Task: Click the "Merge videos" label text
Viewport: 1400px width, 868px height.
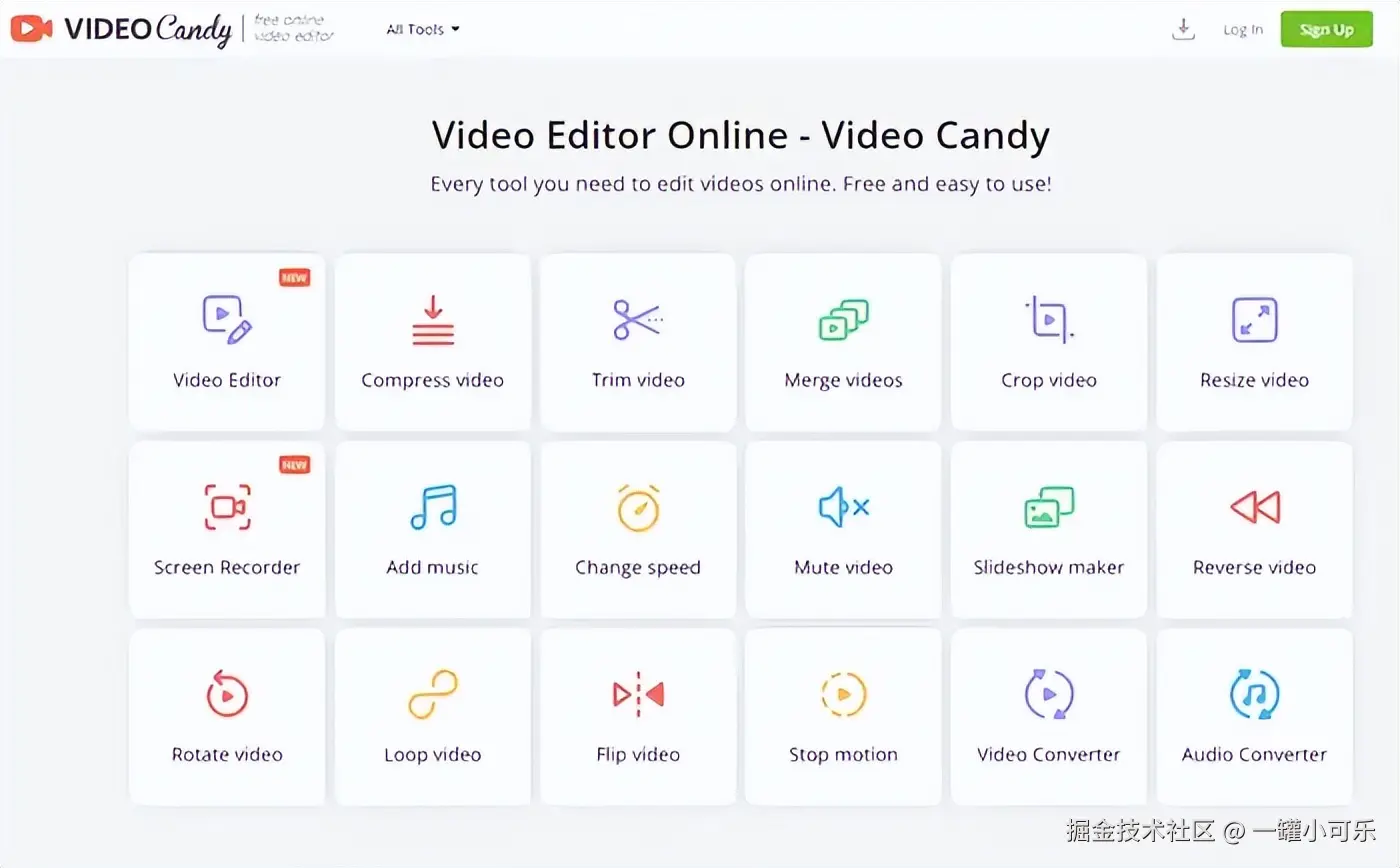Action: click(844, 380)
